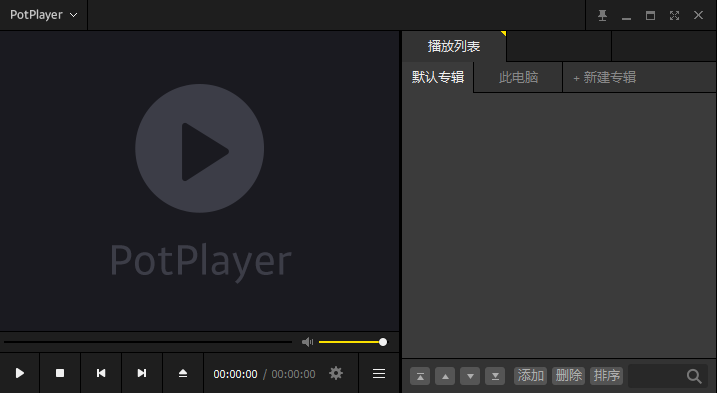The height and width of the screenshot is (393, 717).
Task: Skip to the next track
Action: [142, 373]
